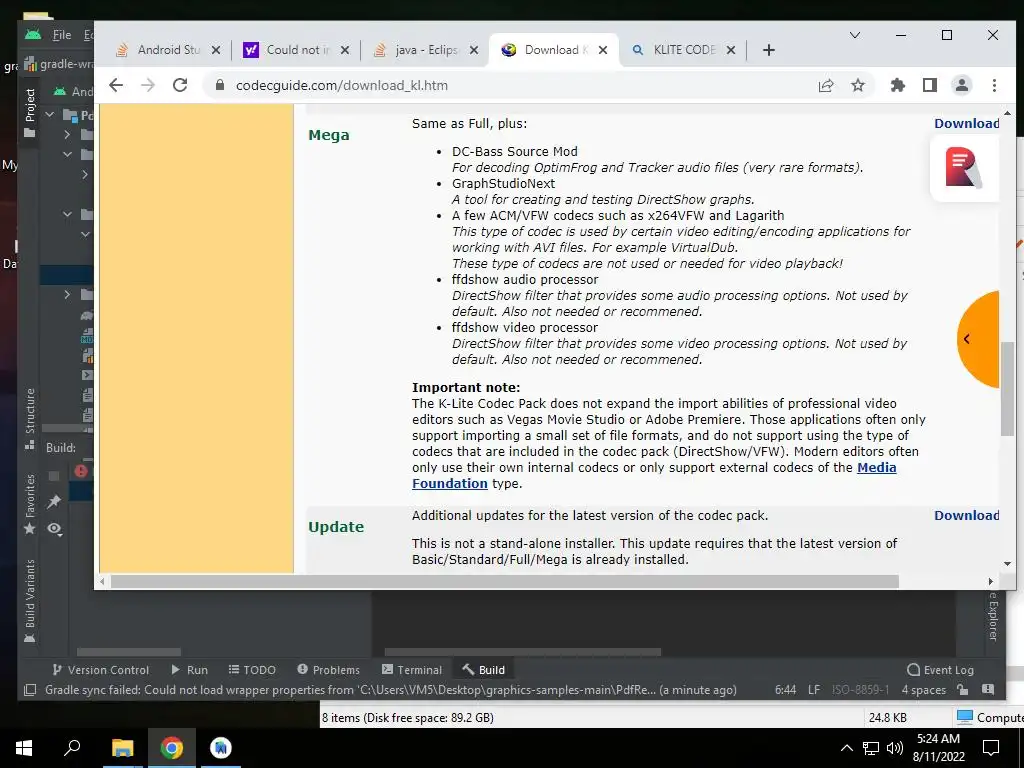The image size is (1024, 768).
Task: Open Favorites tool window tab
Action: (x=29, y=504)
